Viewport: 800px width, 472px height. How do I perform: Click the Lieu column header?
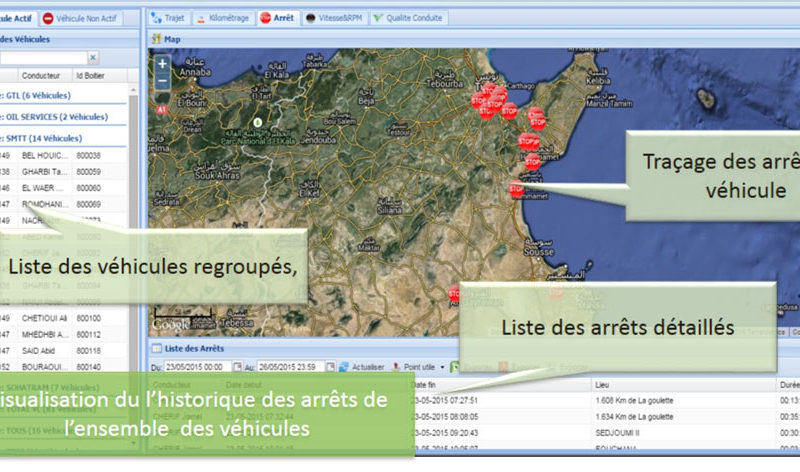point(605,384)
